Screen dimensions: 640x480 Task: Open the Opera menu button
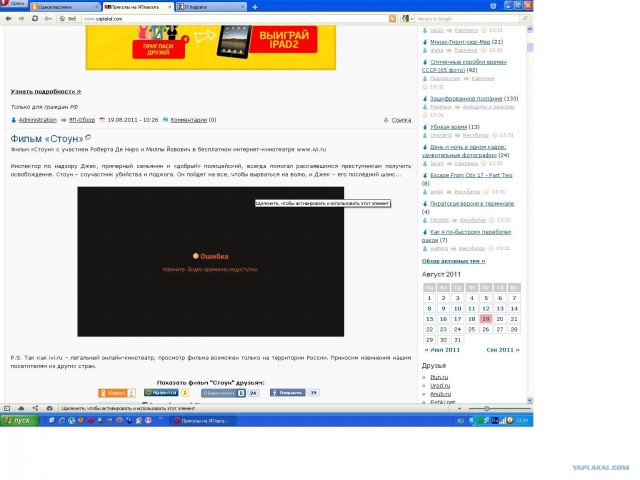[13, 4]
